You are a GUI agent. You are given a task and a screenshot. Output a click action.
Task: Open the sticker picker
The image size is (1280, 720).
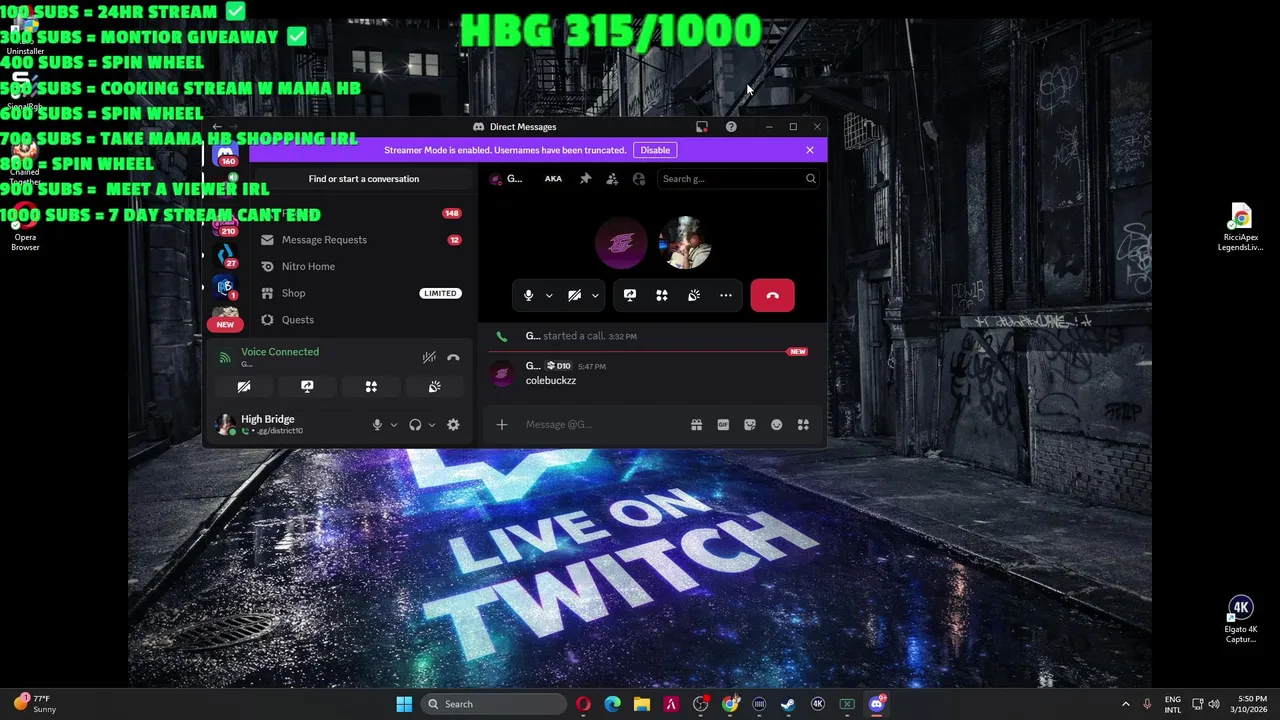pyautogui.click(x=750, y=425)
